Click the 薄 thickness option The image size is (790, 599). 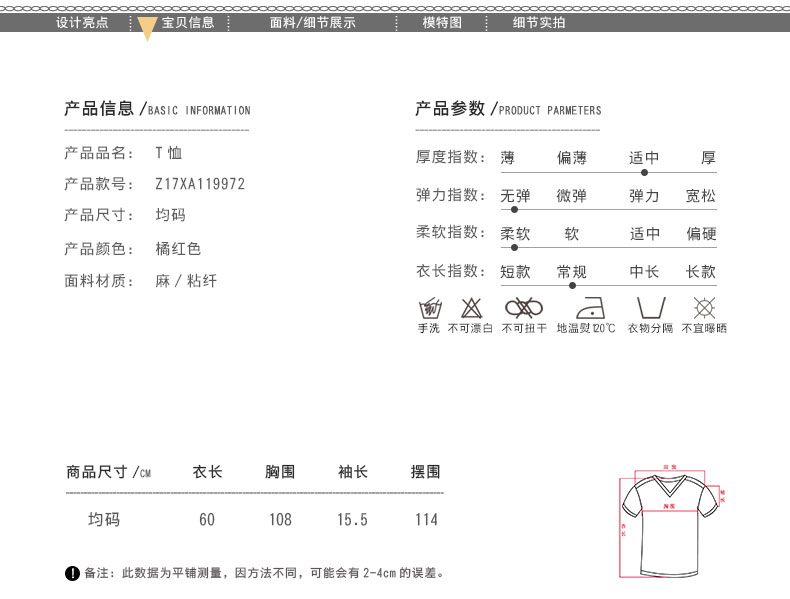(x=507, y=158)
